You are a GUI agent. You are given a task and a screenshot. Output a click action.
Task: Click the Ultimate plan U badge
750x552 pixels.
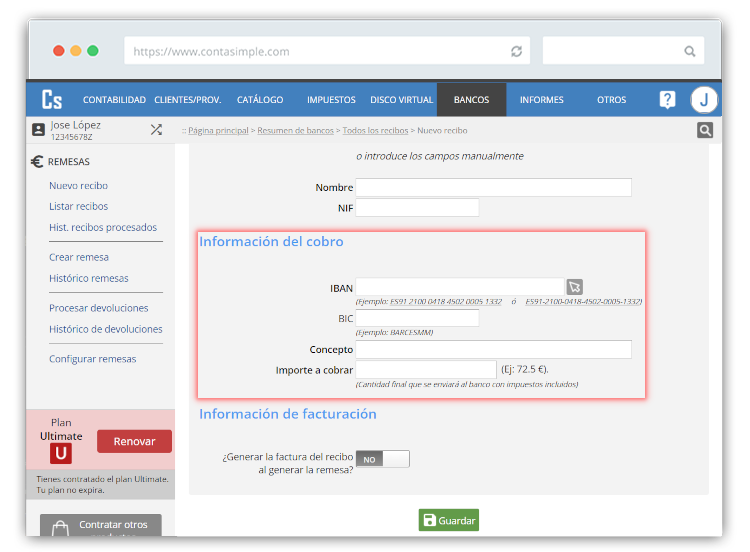pyautogui.click(x=61, y=453)
